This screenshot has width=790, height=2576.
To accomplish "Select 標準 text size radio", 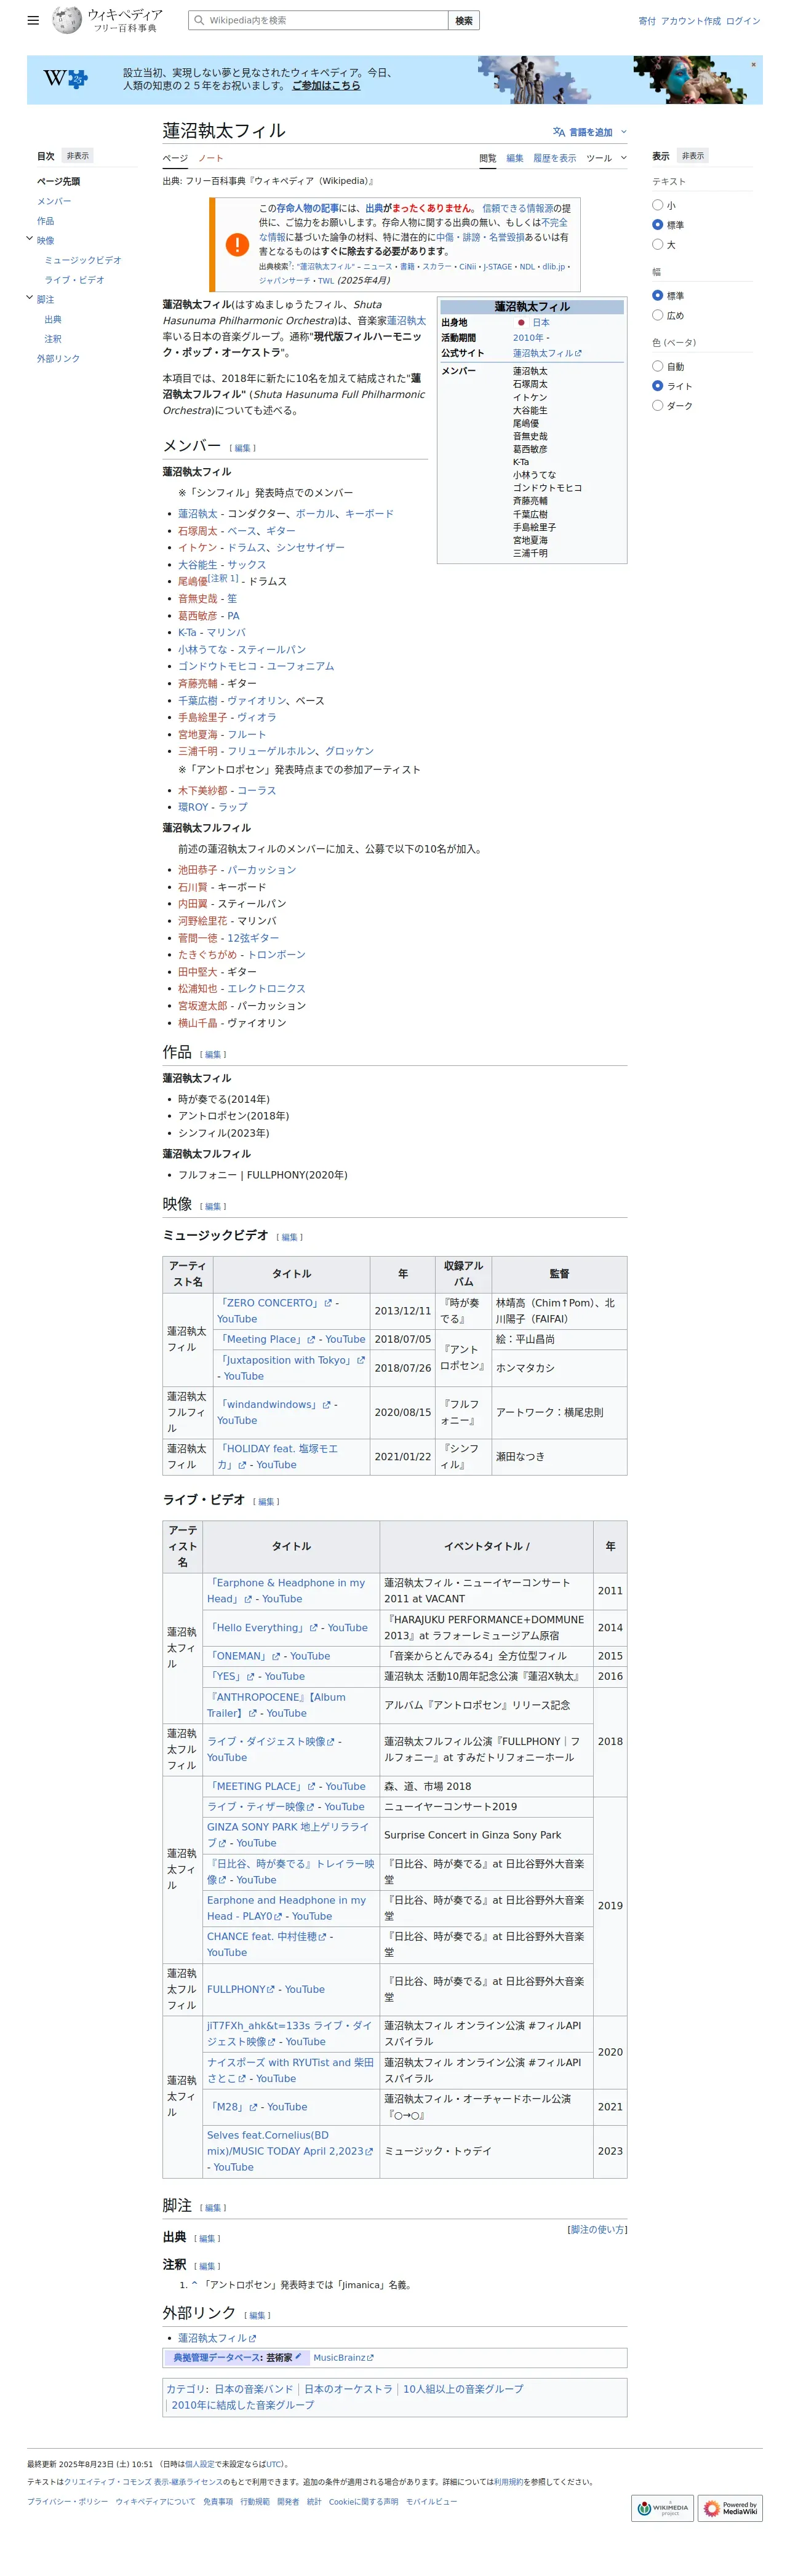I will coord(657,225).
